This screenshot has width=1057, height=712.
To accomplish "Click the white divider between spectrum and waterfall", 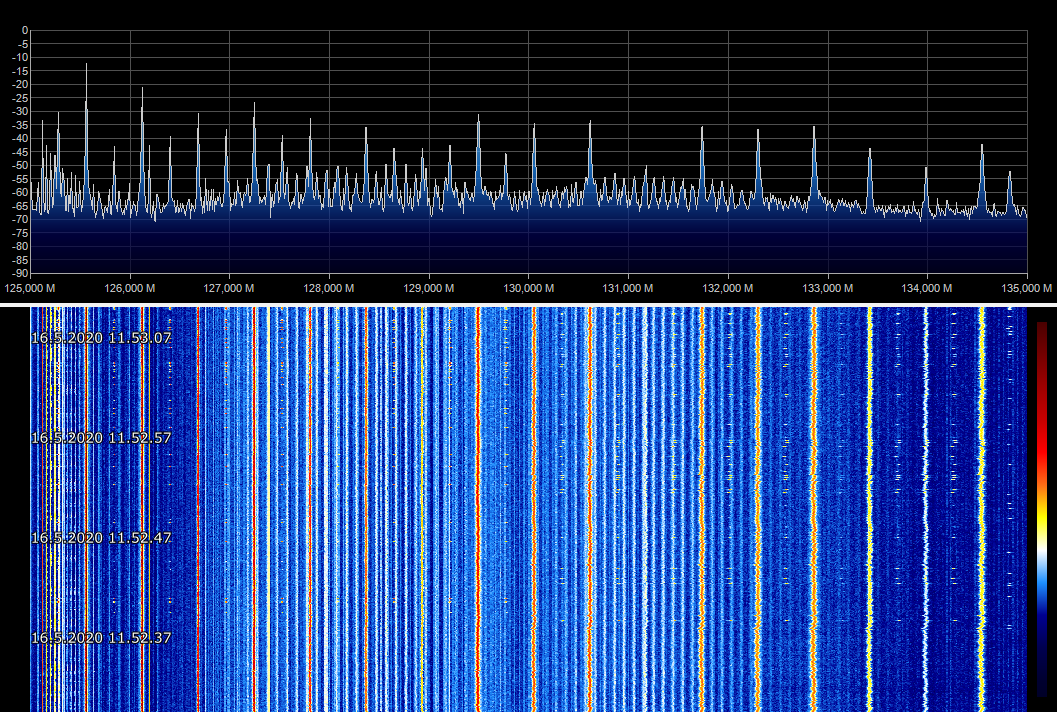I will pyautogui.click(x=528, y=303).
